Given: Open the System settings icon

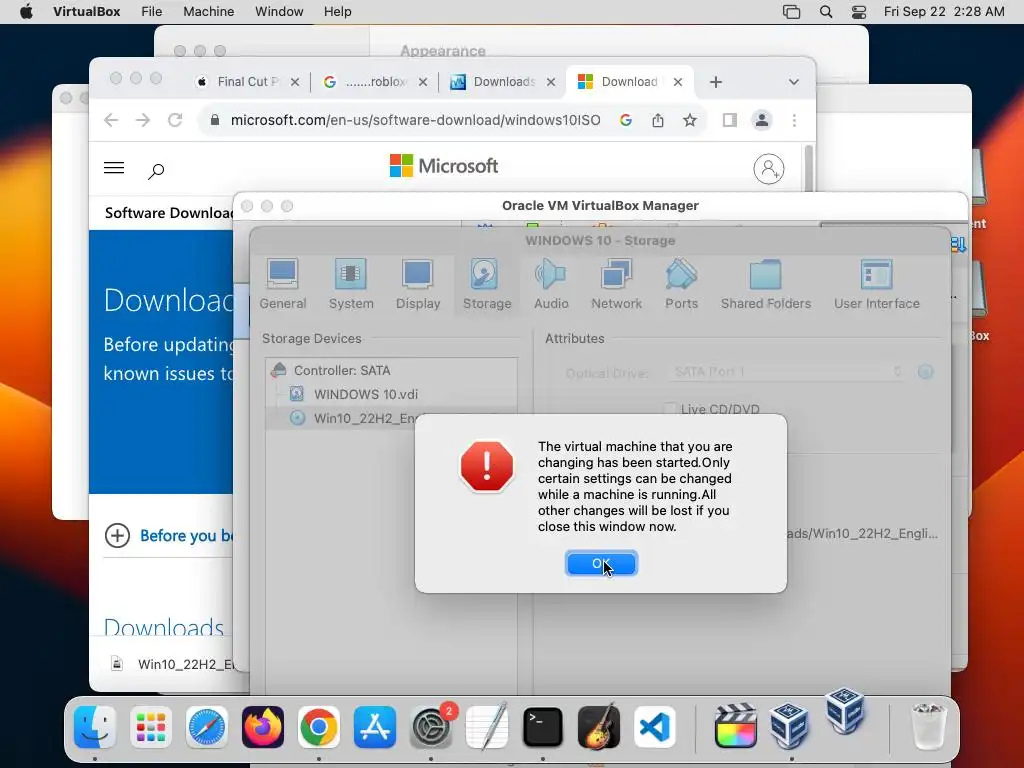Looking at the screenshot, I should 351,284.
